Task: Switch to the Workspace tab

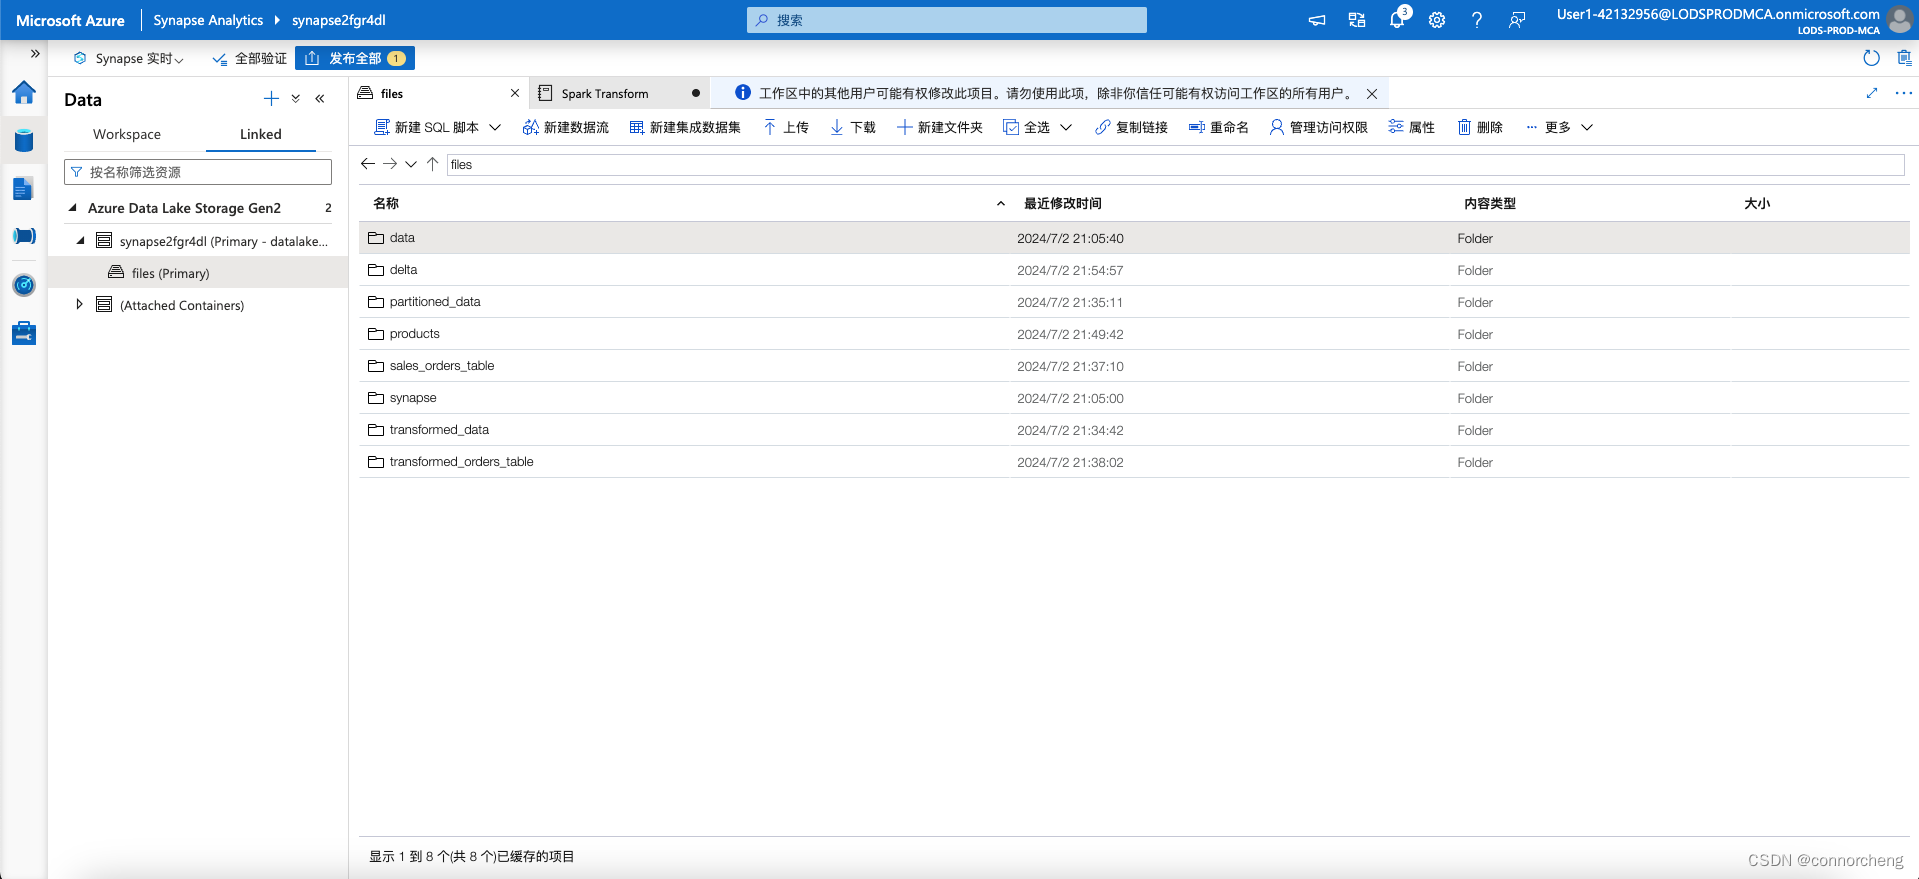Action: coord(127,134)
